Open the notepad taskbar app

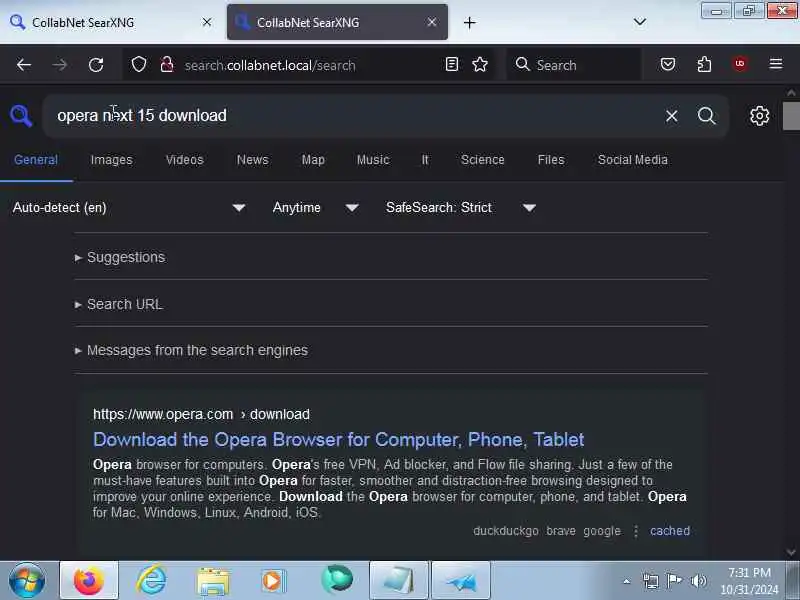coord(398,580)
